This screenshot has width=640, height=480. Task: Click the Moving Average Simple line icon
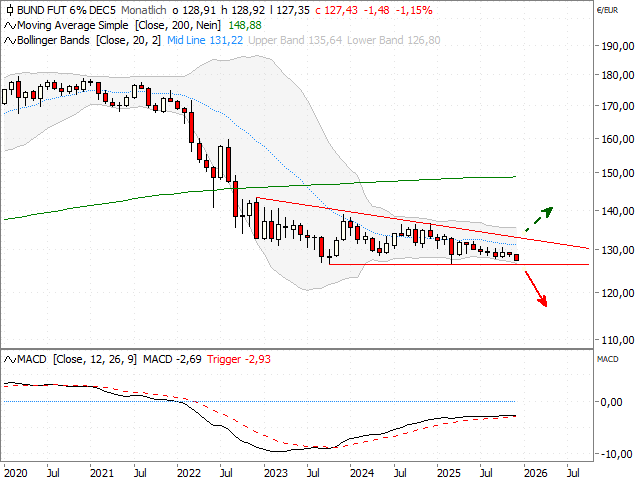pyautogui.click(x=9, y=25)
